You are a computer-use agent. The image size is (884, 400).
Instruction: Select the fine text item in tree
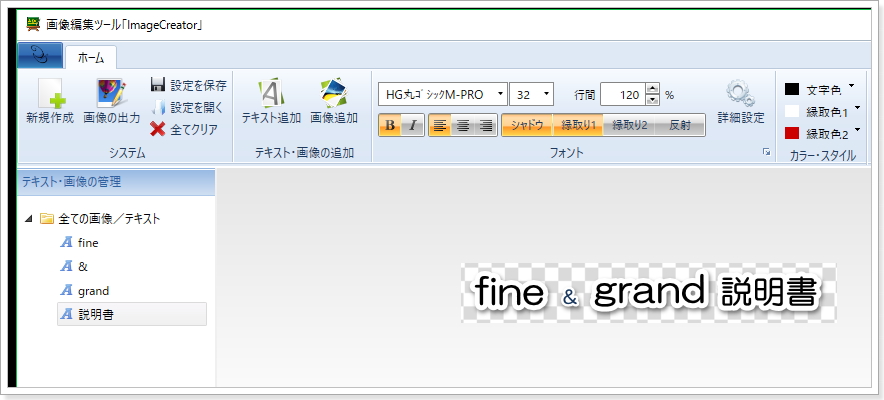click(x=88, y=243)
